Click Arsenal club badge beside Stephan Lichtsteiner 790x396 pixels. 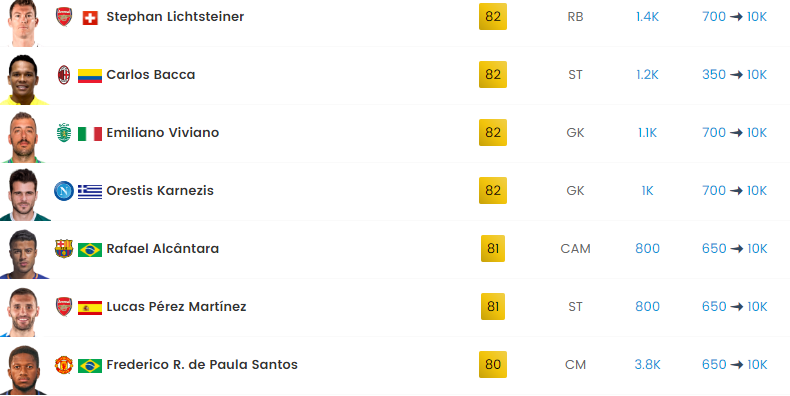[63, 17]
